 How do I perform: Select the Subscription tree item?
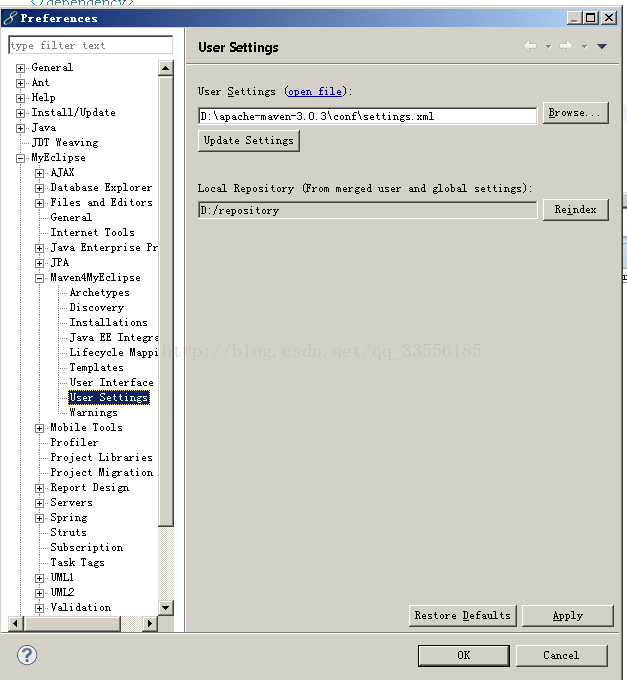[86, 548]
